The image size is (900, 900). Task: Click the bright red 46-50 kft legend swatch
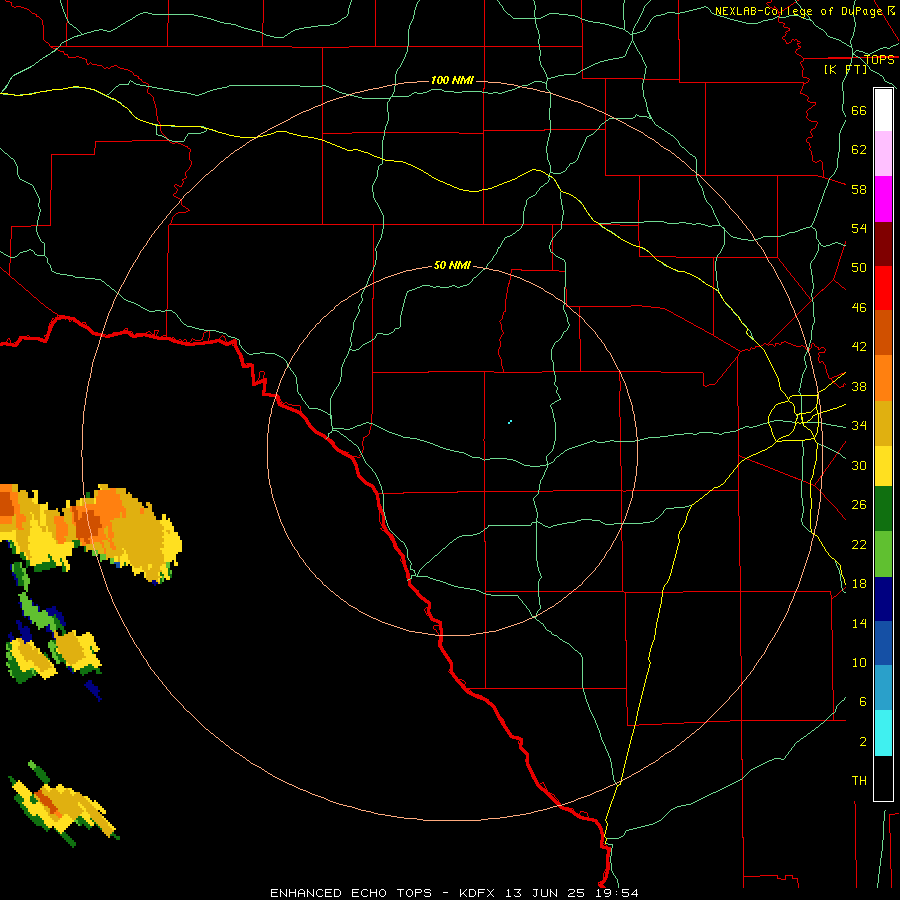(x=883, y=288)
